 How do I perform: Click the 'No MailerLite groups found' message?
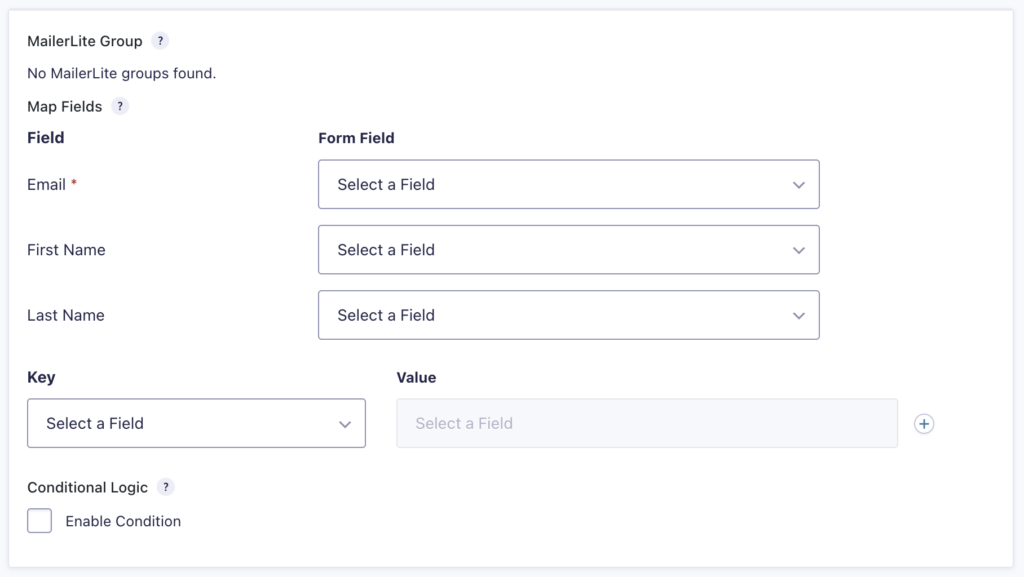(x=120, y=73)
